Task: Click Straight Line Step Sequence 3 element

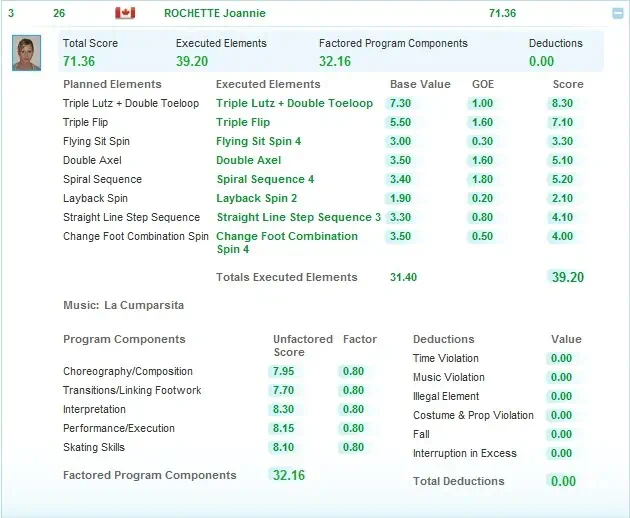Action: click(x=298, y=217)
